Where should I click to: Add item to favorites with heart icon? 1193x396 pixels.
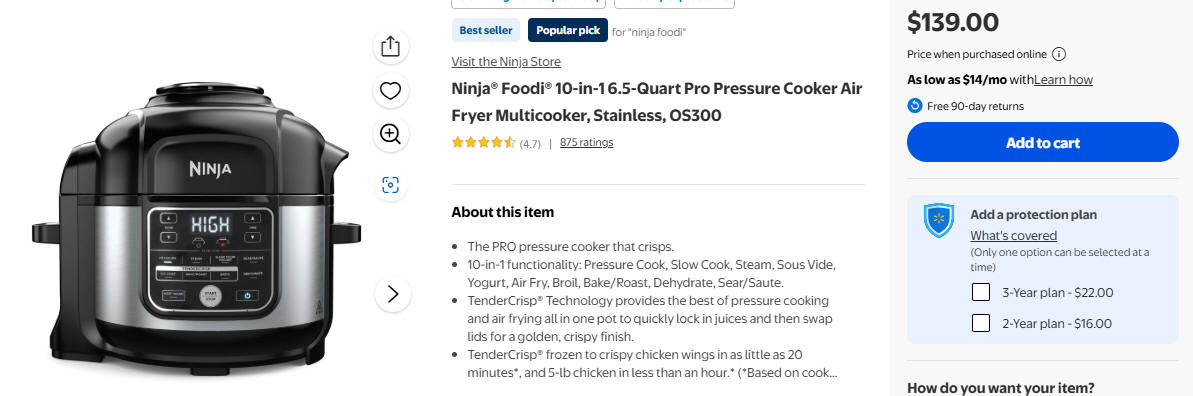(x=390, y=91)
